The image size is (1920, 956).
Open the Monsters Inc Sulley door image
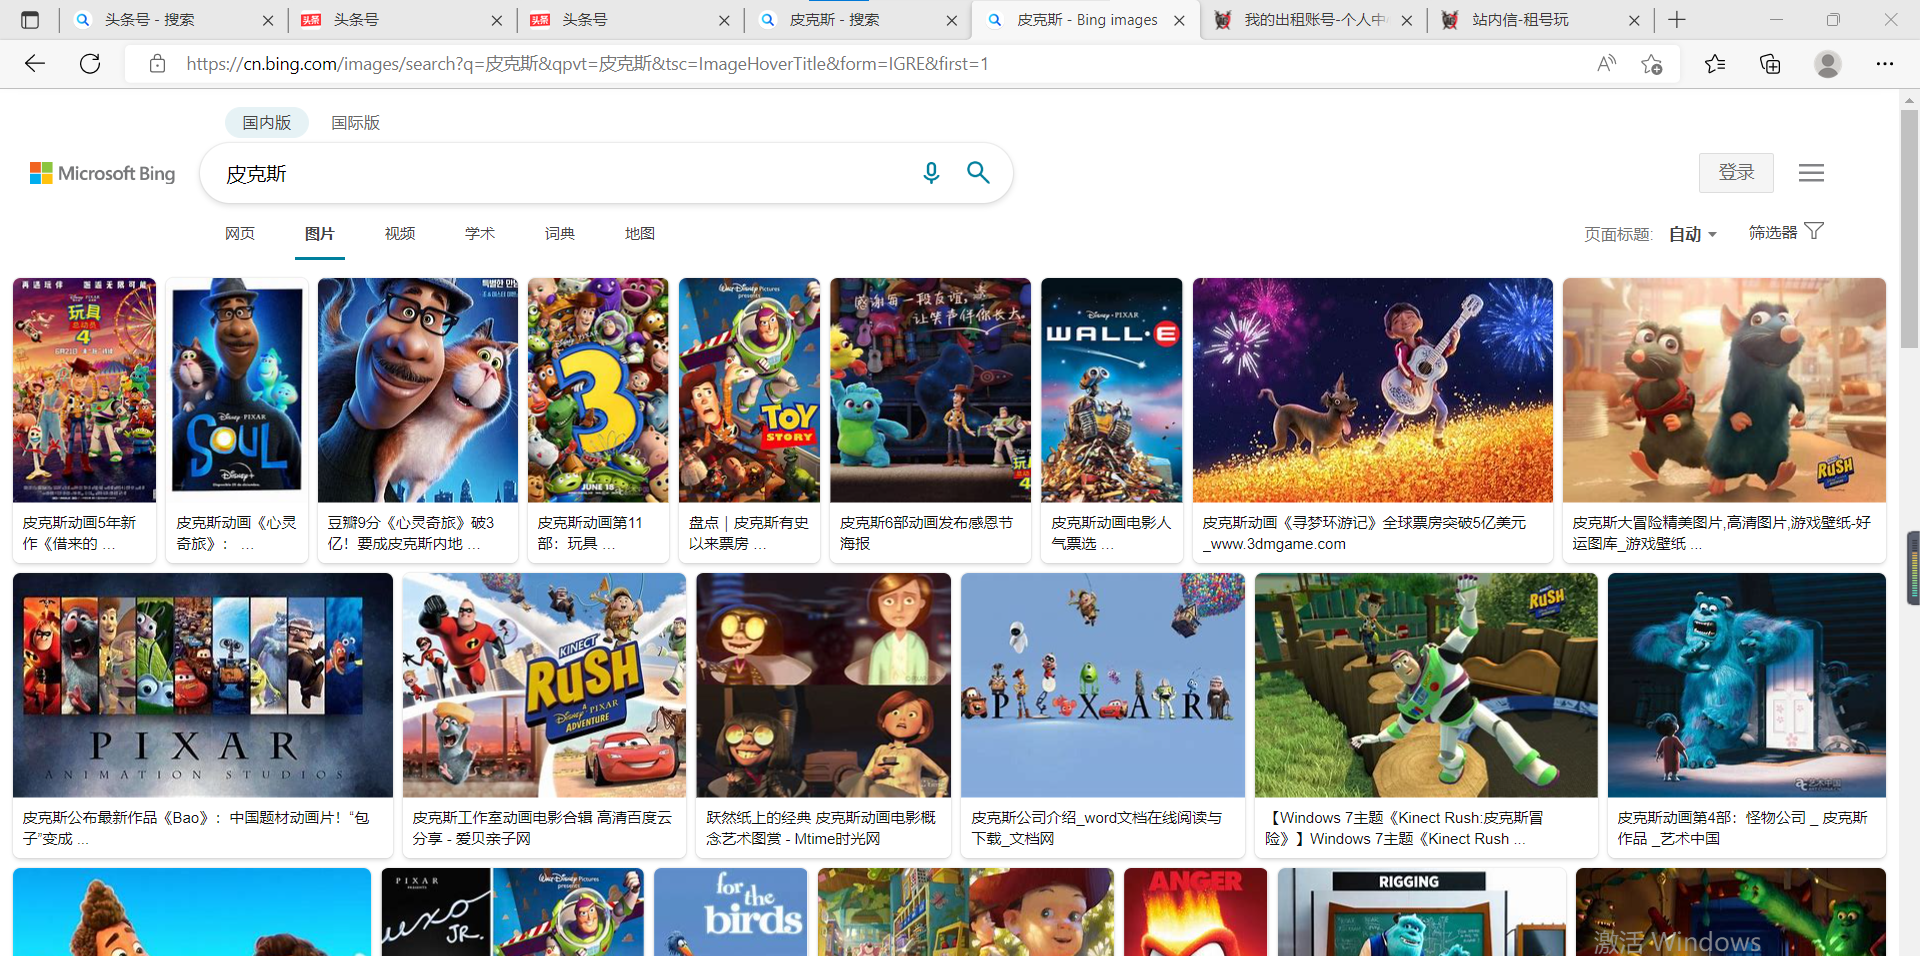1746,685
